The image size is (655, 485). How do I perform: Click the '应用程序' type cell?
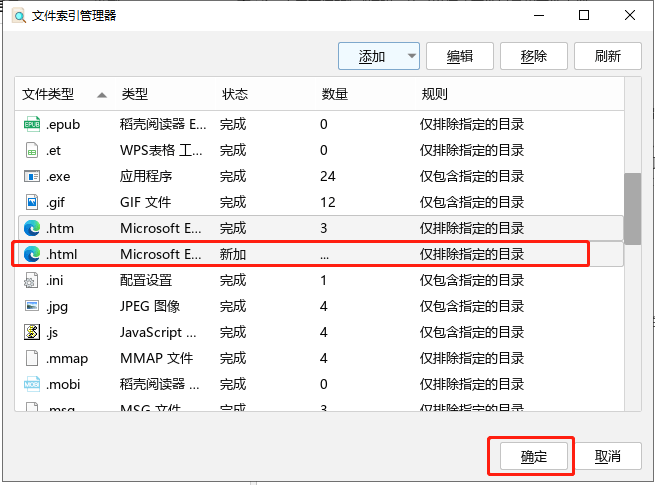(x=146, y=176)
